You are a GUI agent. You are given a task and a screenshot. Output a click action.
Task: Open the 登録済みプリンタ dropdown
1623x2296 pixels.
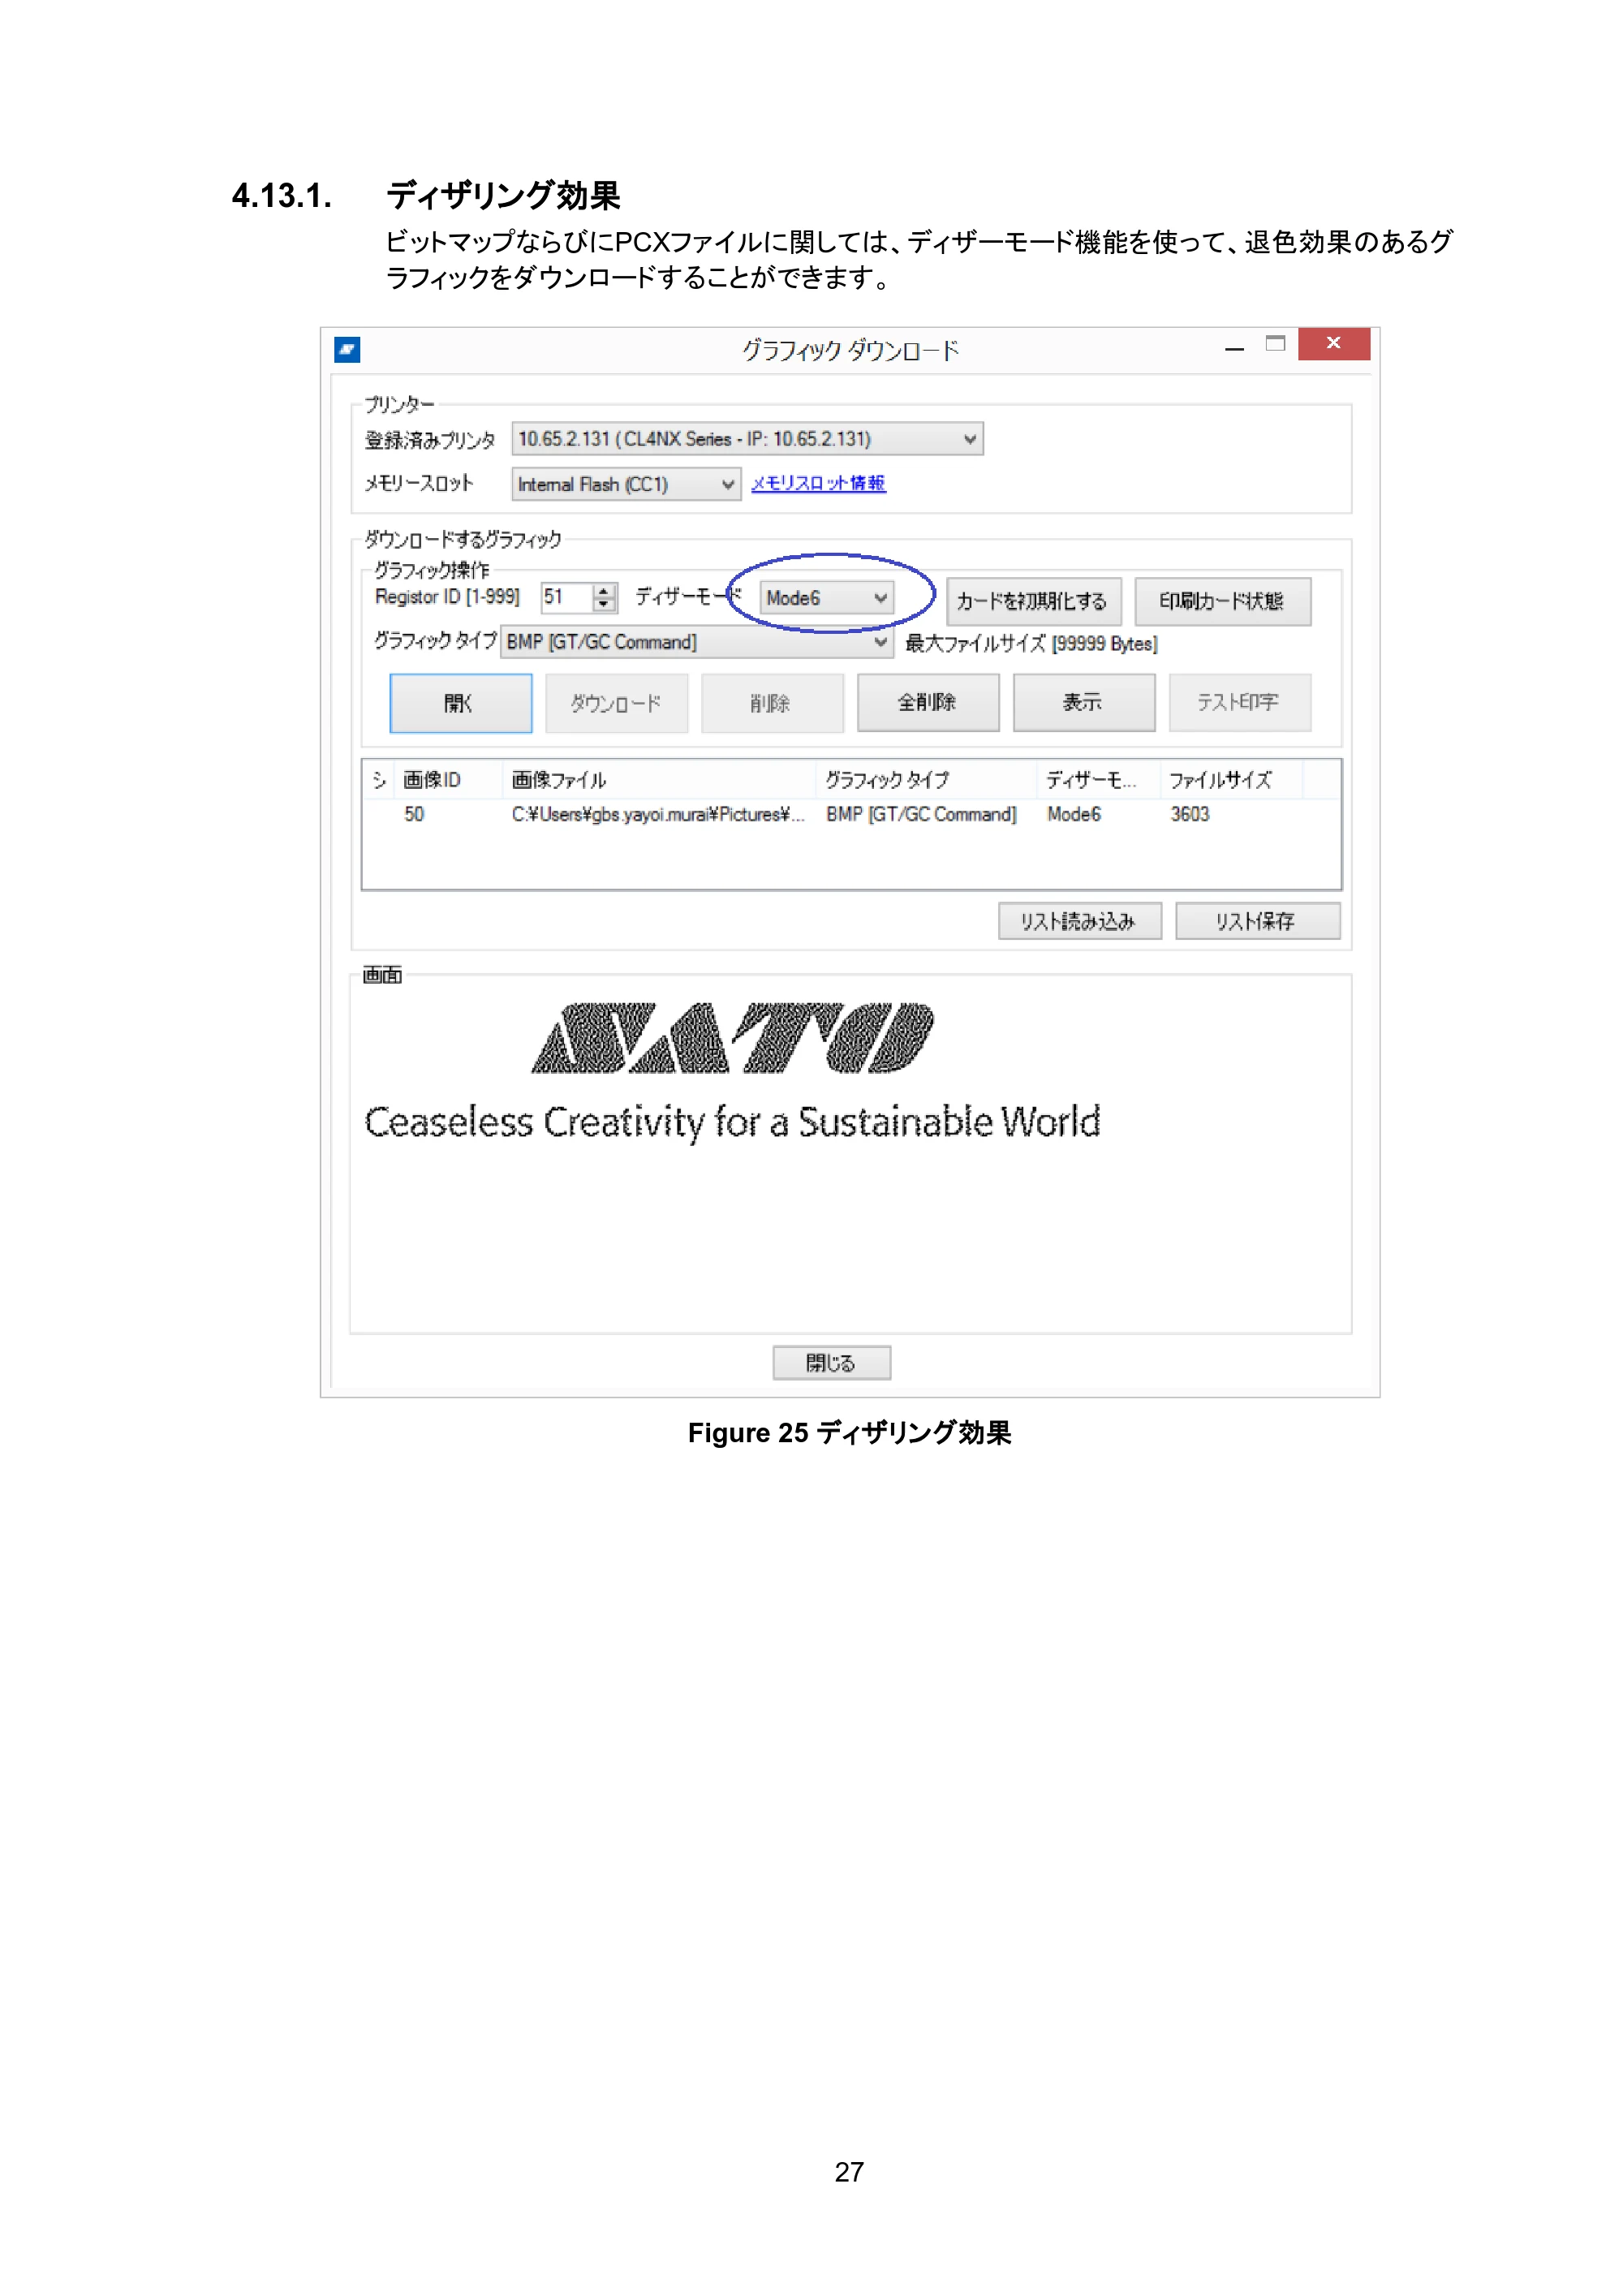pyautogui.click(x=747, y=439)
